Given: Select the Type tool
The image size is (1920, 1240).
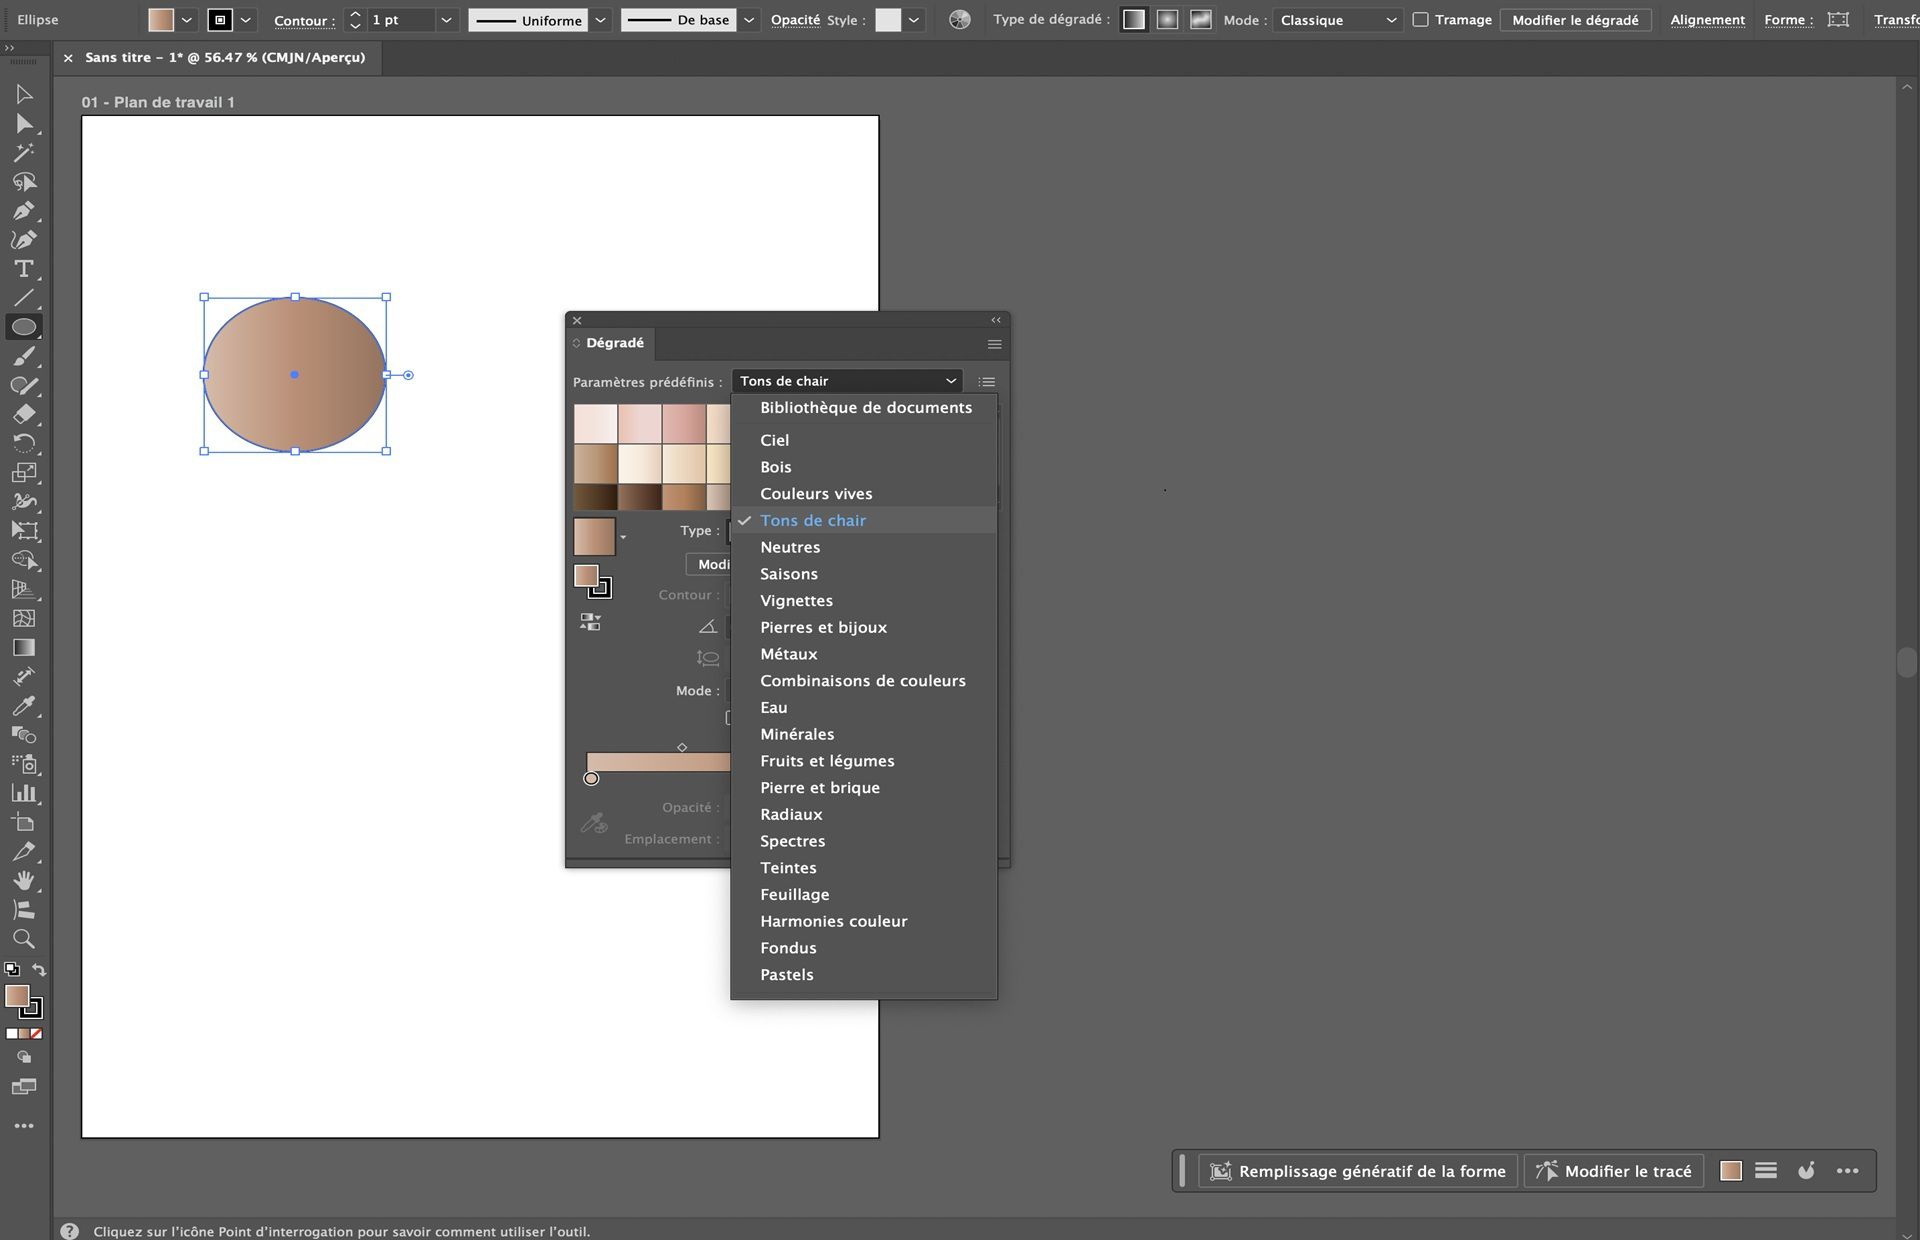Looking at the screenshot, I should pos(23,269).
